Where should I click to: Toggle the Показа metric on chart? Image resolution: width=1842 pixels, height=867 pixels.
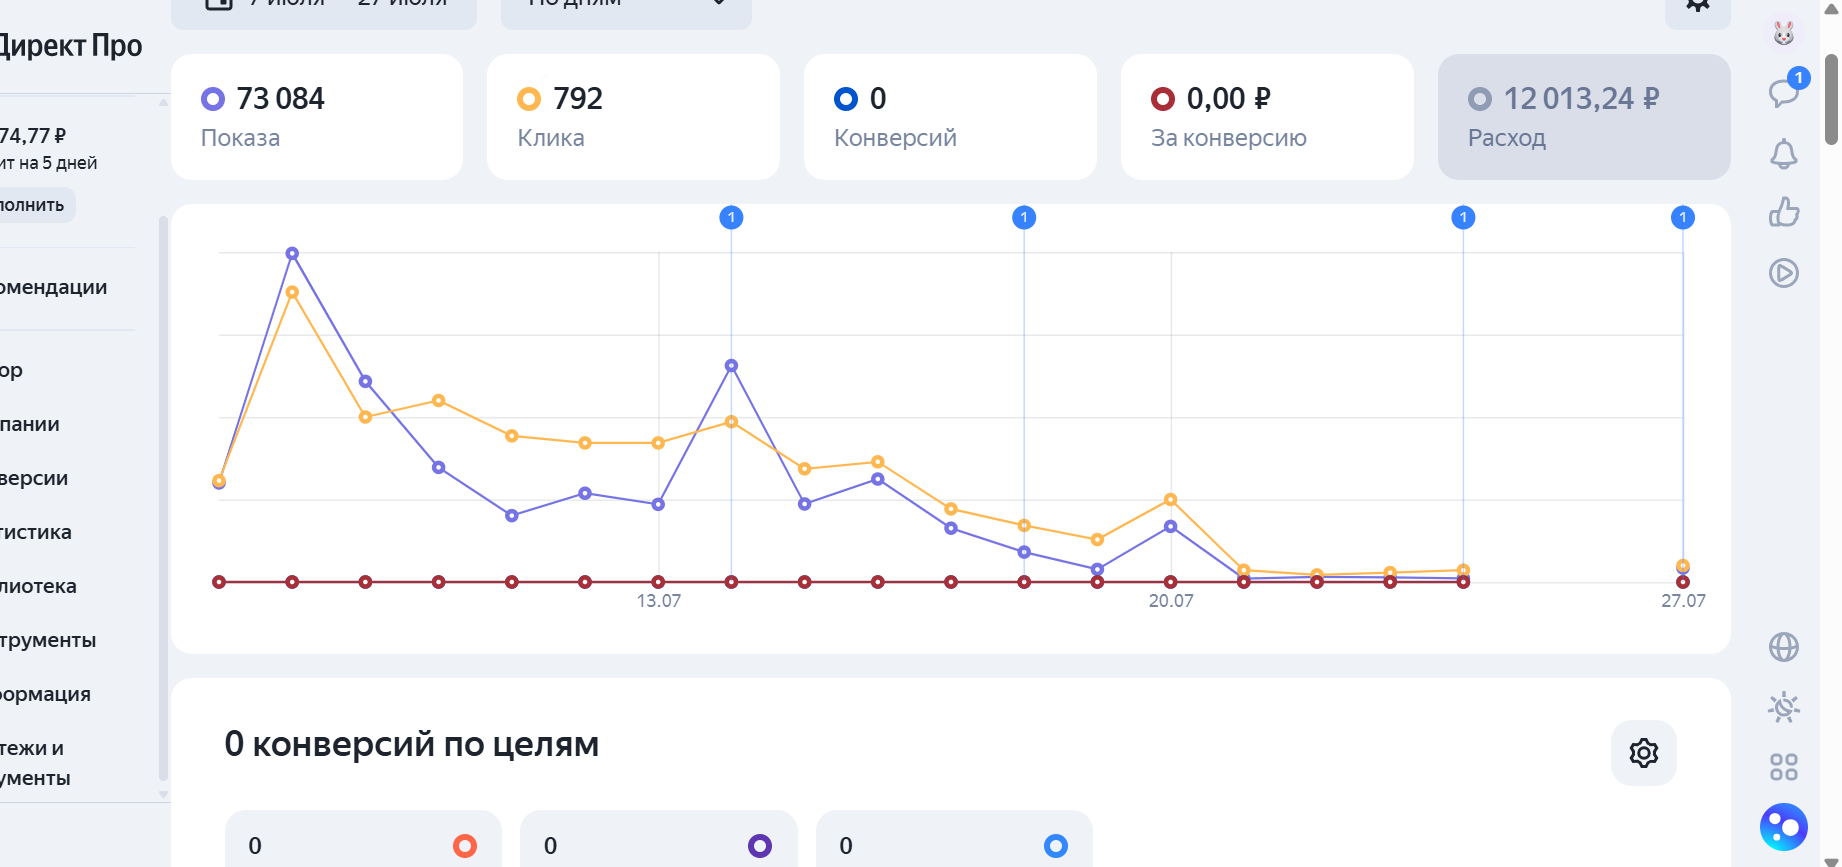(x=317, y=117)
